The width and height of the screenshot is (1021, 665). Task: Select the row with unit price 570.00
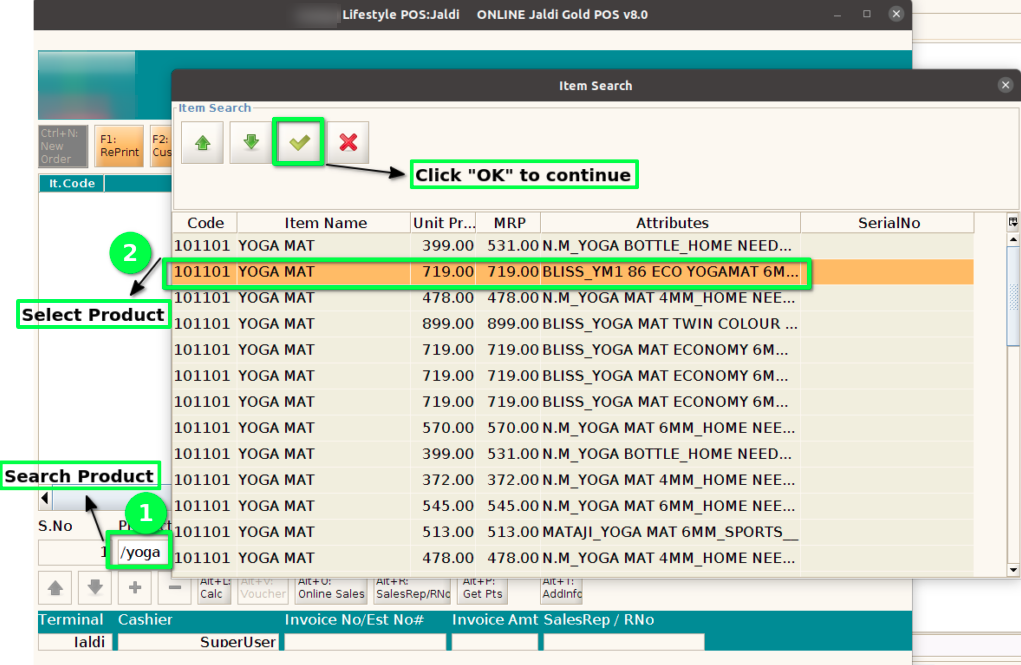tap(573, 428)
